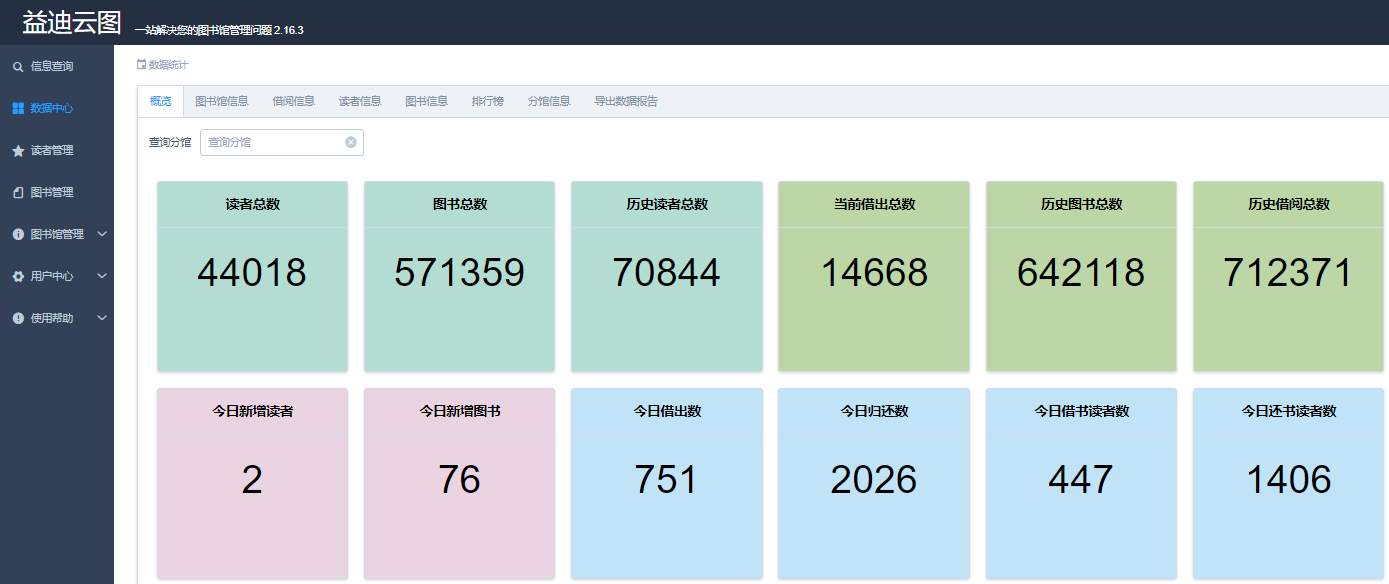Open the 借阅信息 tab
Viewport: 1389px width, 584px height.
coord(293,101)
